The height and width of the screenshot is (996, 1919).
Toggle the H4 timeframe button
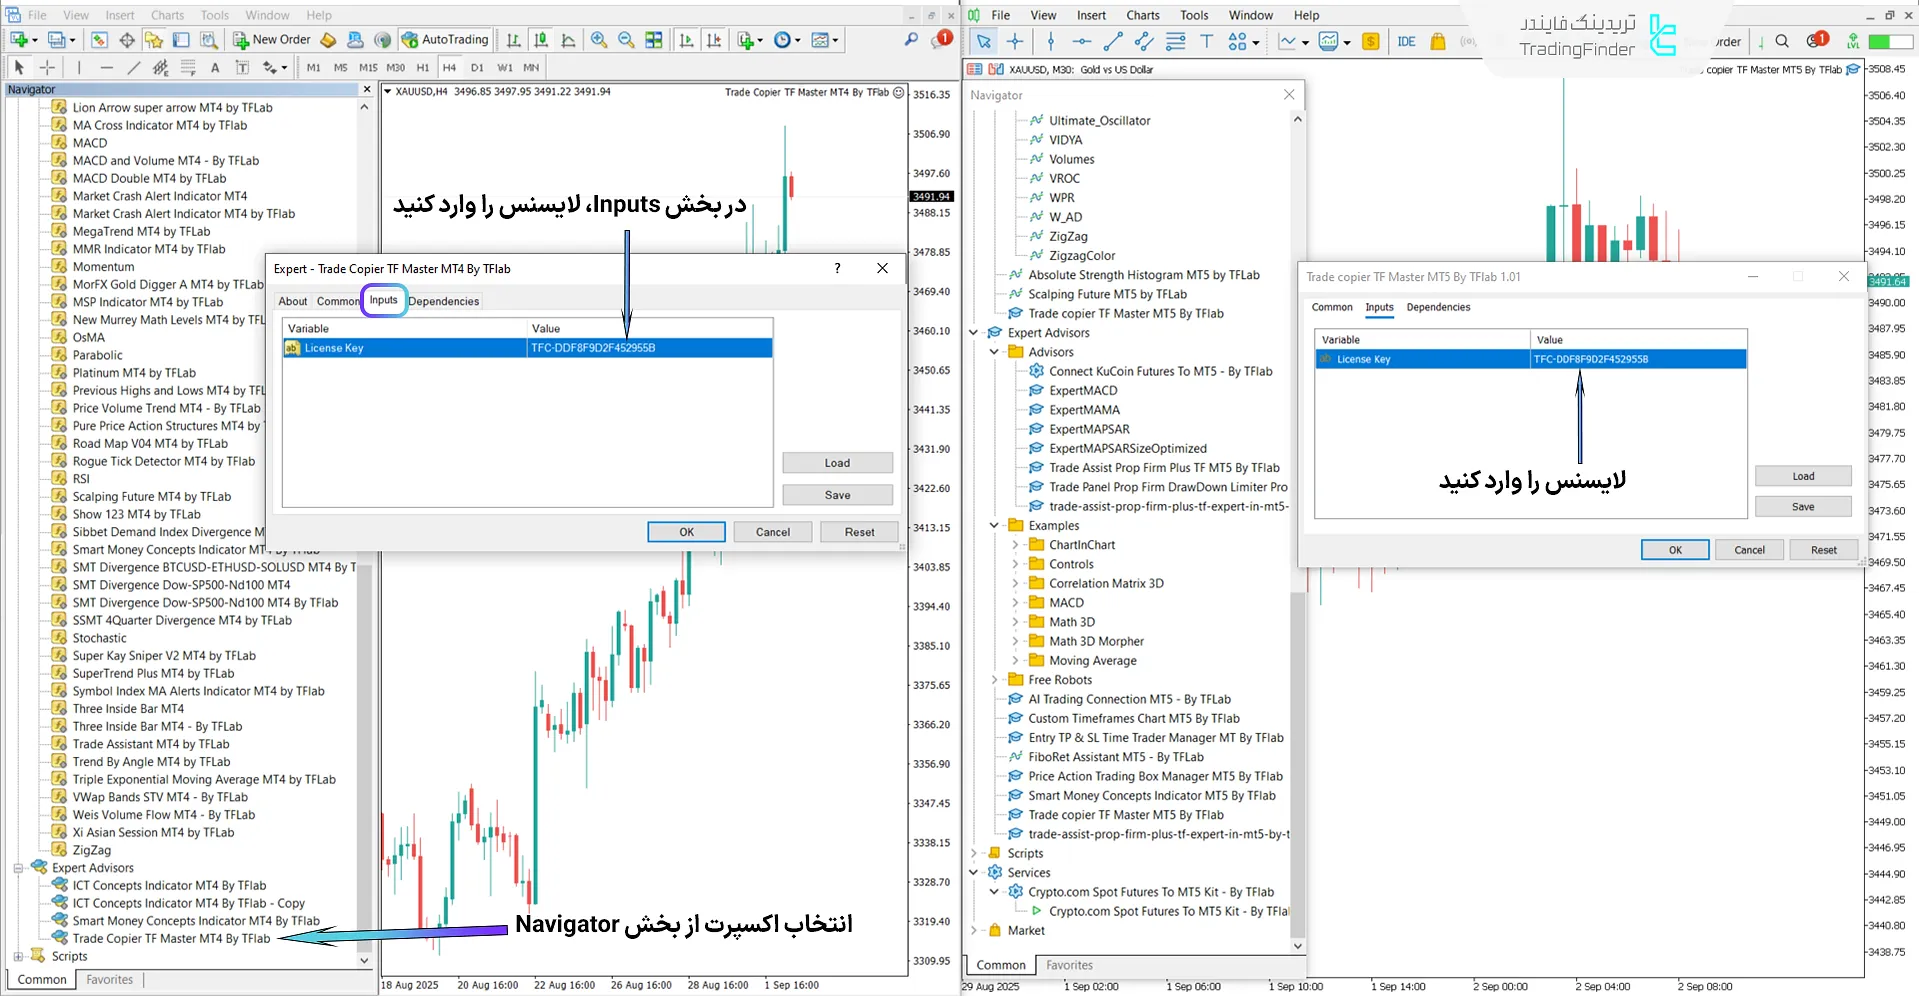pyautogui.click(x=449, y=68)
